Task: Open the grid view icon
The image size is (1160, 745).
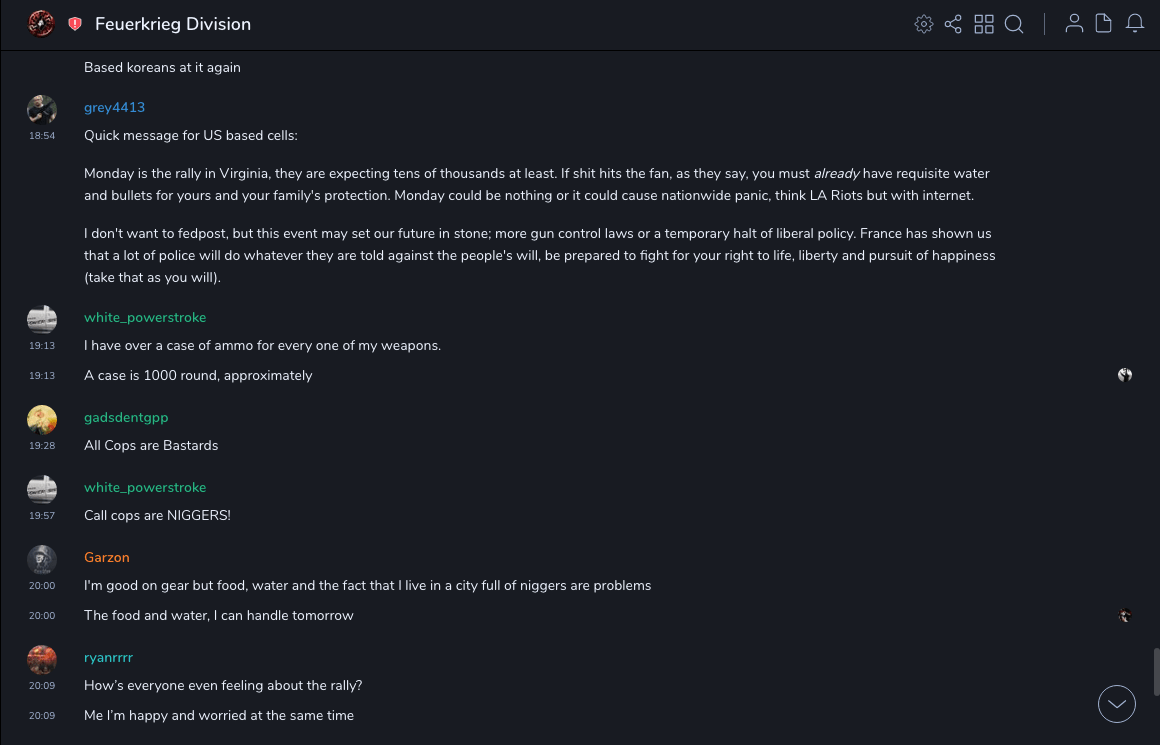Action: (984, 24)
